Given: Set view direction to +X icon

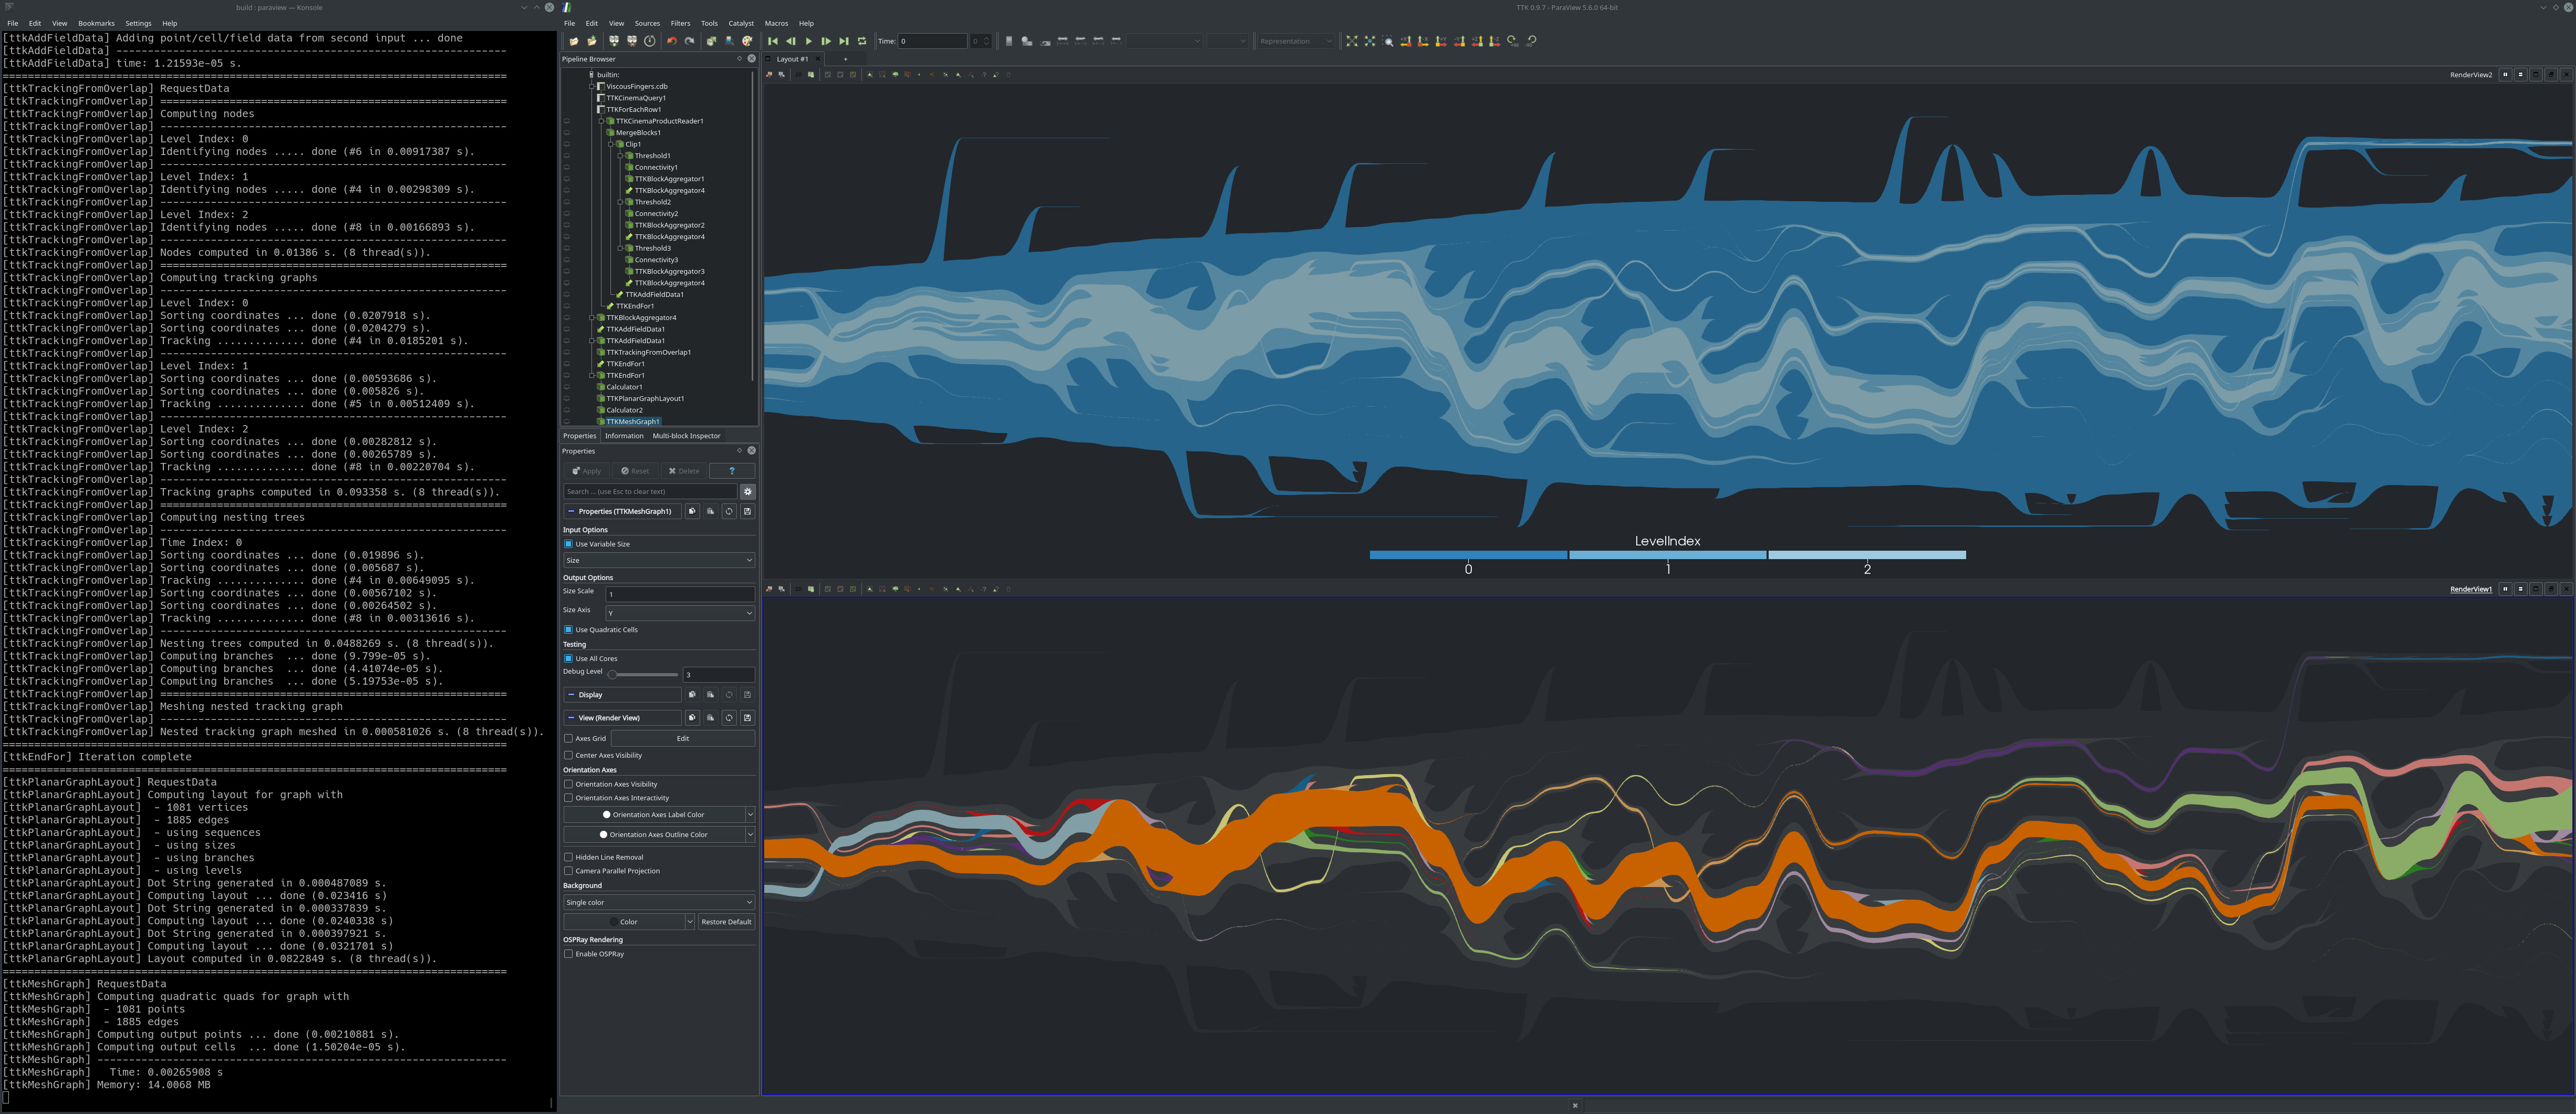Looking at the screenshot, I should pos(1406,41).
